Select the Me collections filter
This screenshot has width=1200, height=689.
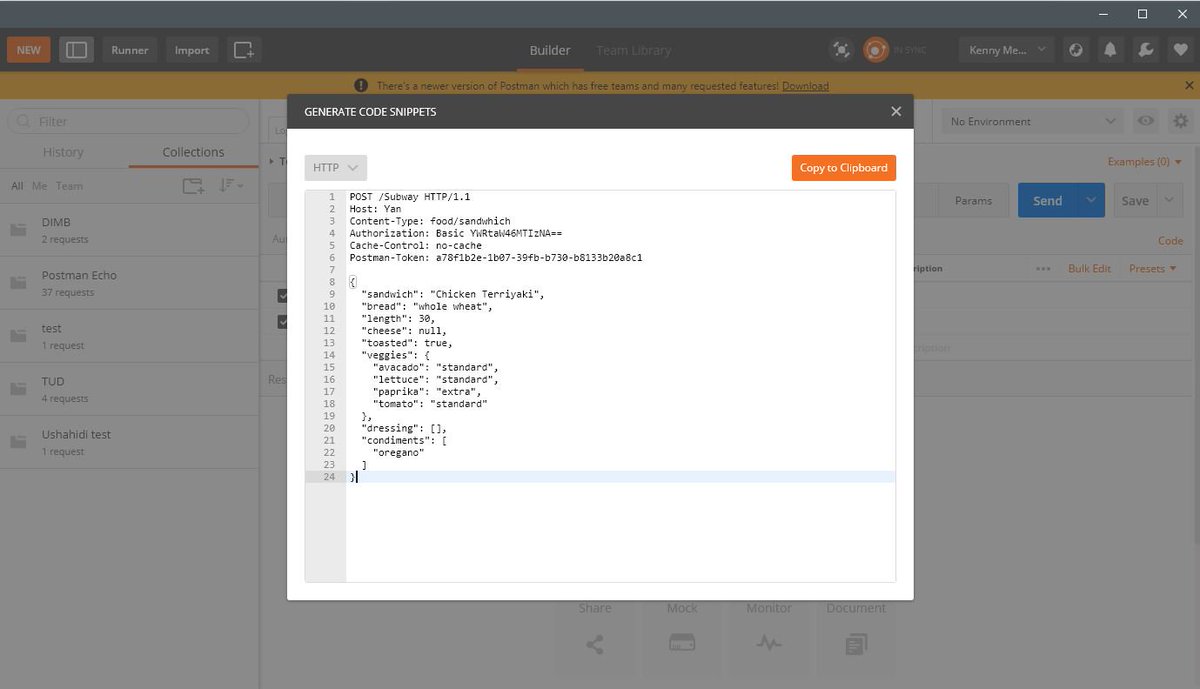click(x=39, y=186)
